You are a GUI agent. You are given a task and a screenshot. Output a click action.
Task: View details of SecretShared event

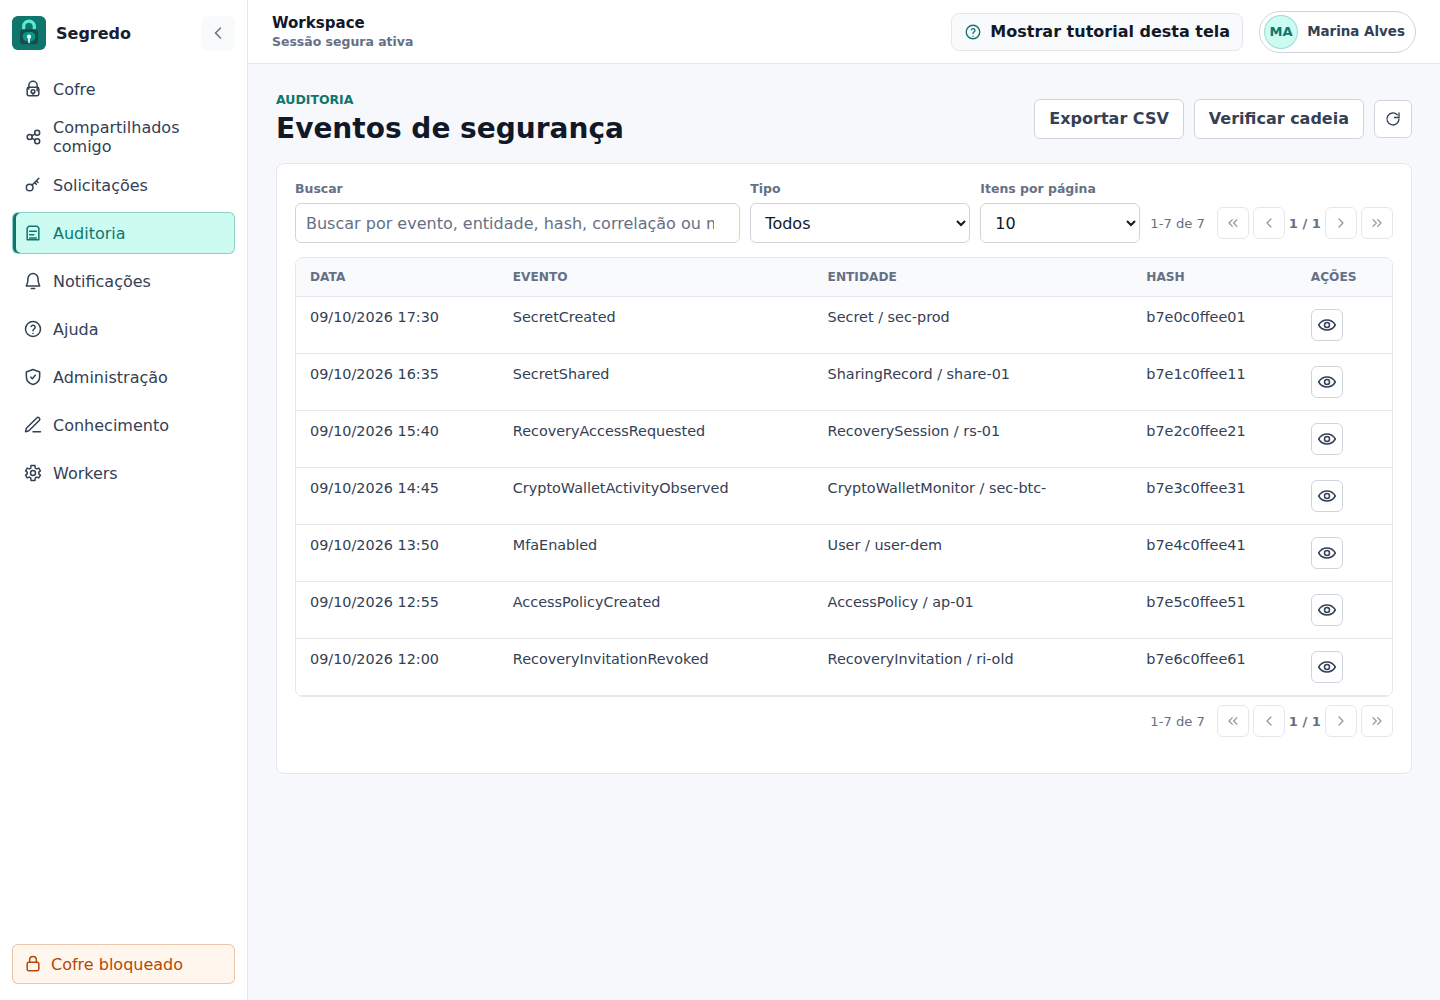(1327, 382)
